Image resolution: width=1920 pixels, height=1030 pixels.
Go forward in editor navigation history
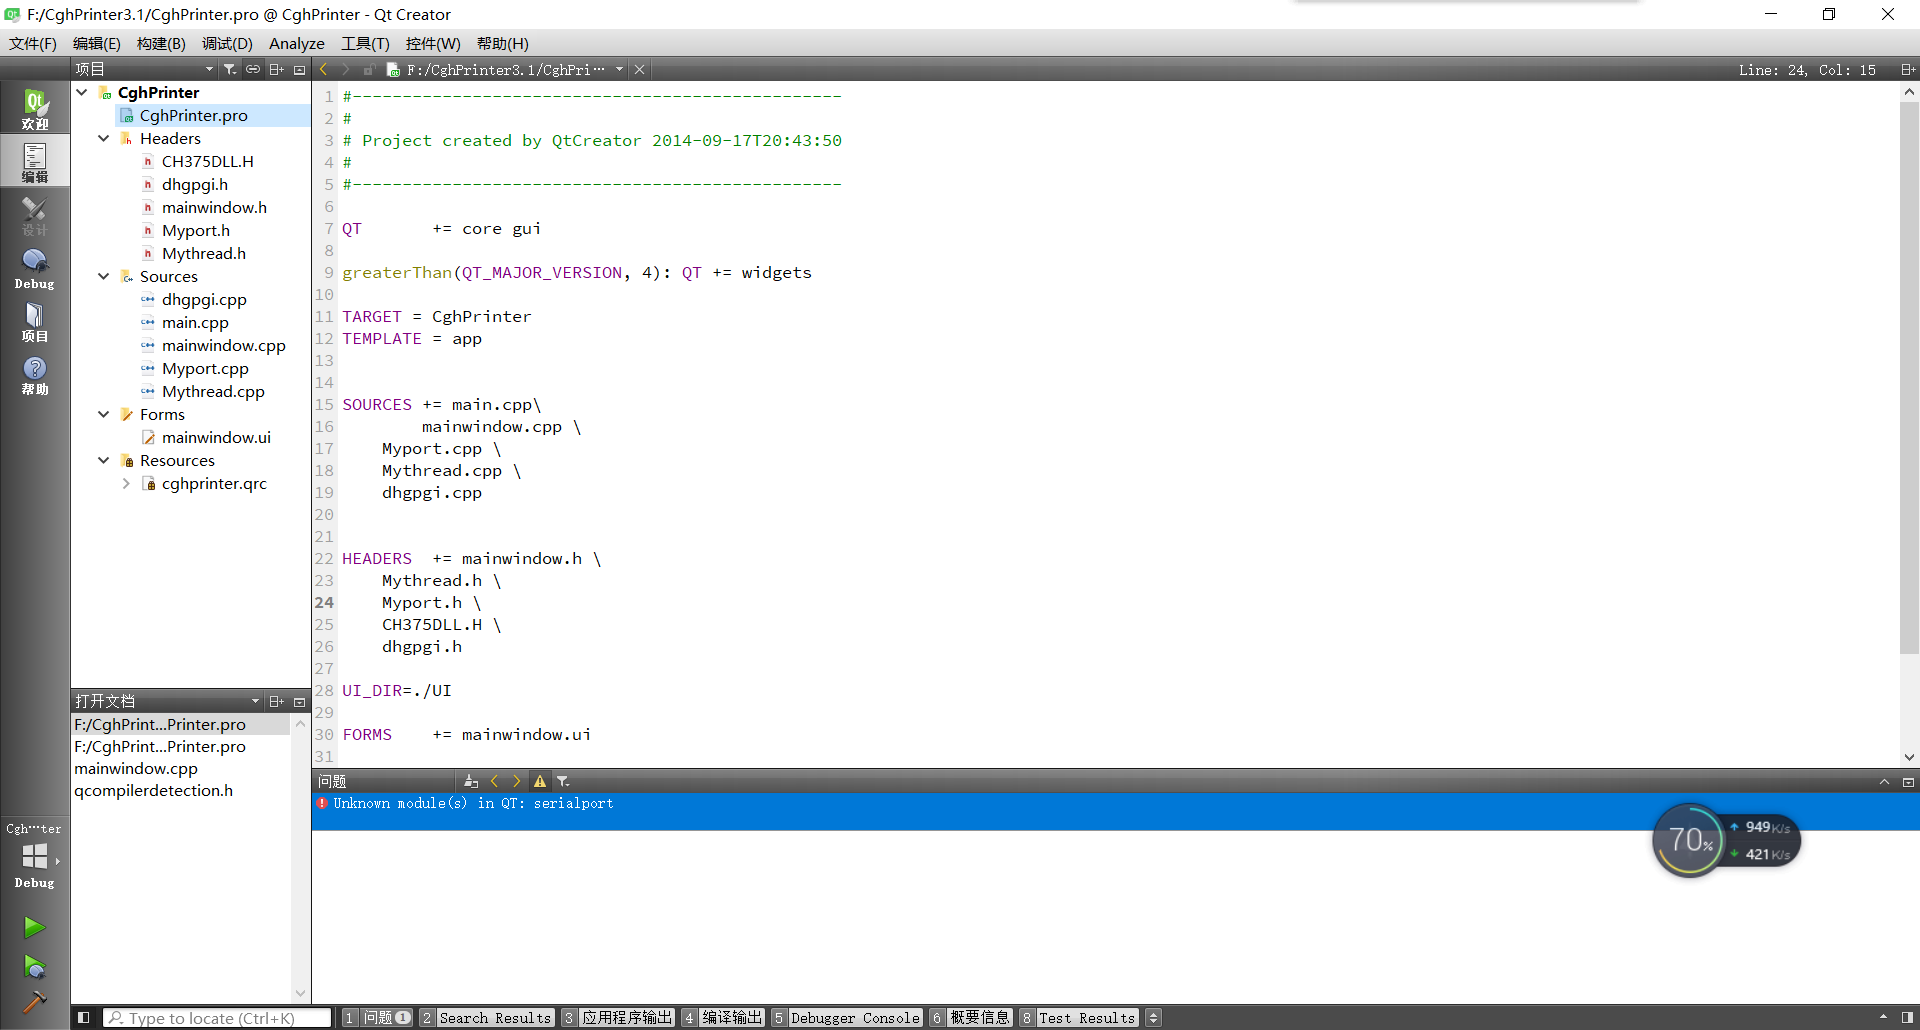tap(346, 69)
